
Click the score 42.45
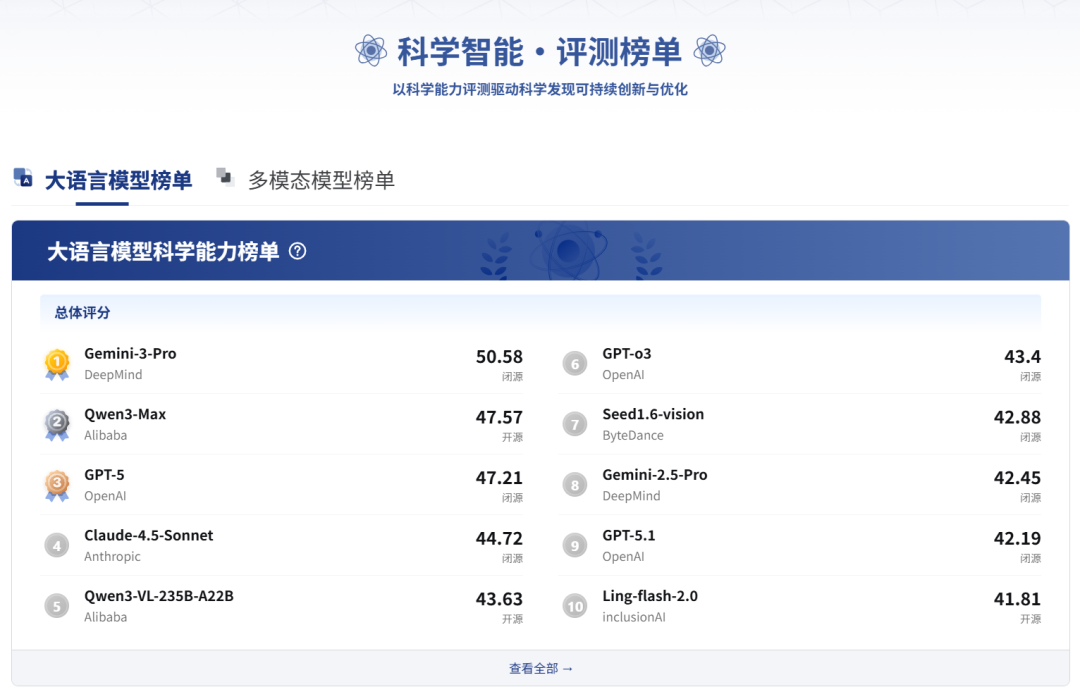pyautogui.click(x=1017, y=478)
